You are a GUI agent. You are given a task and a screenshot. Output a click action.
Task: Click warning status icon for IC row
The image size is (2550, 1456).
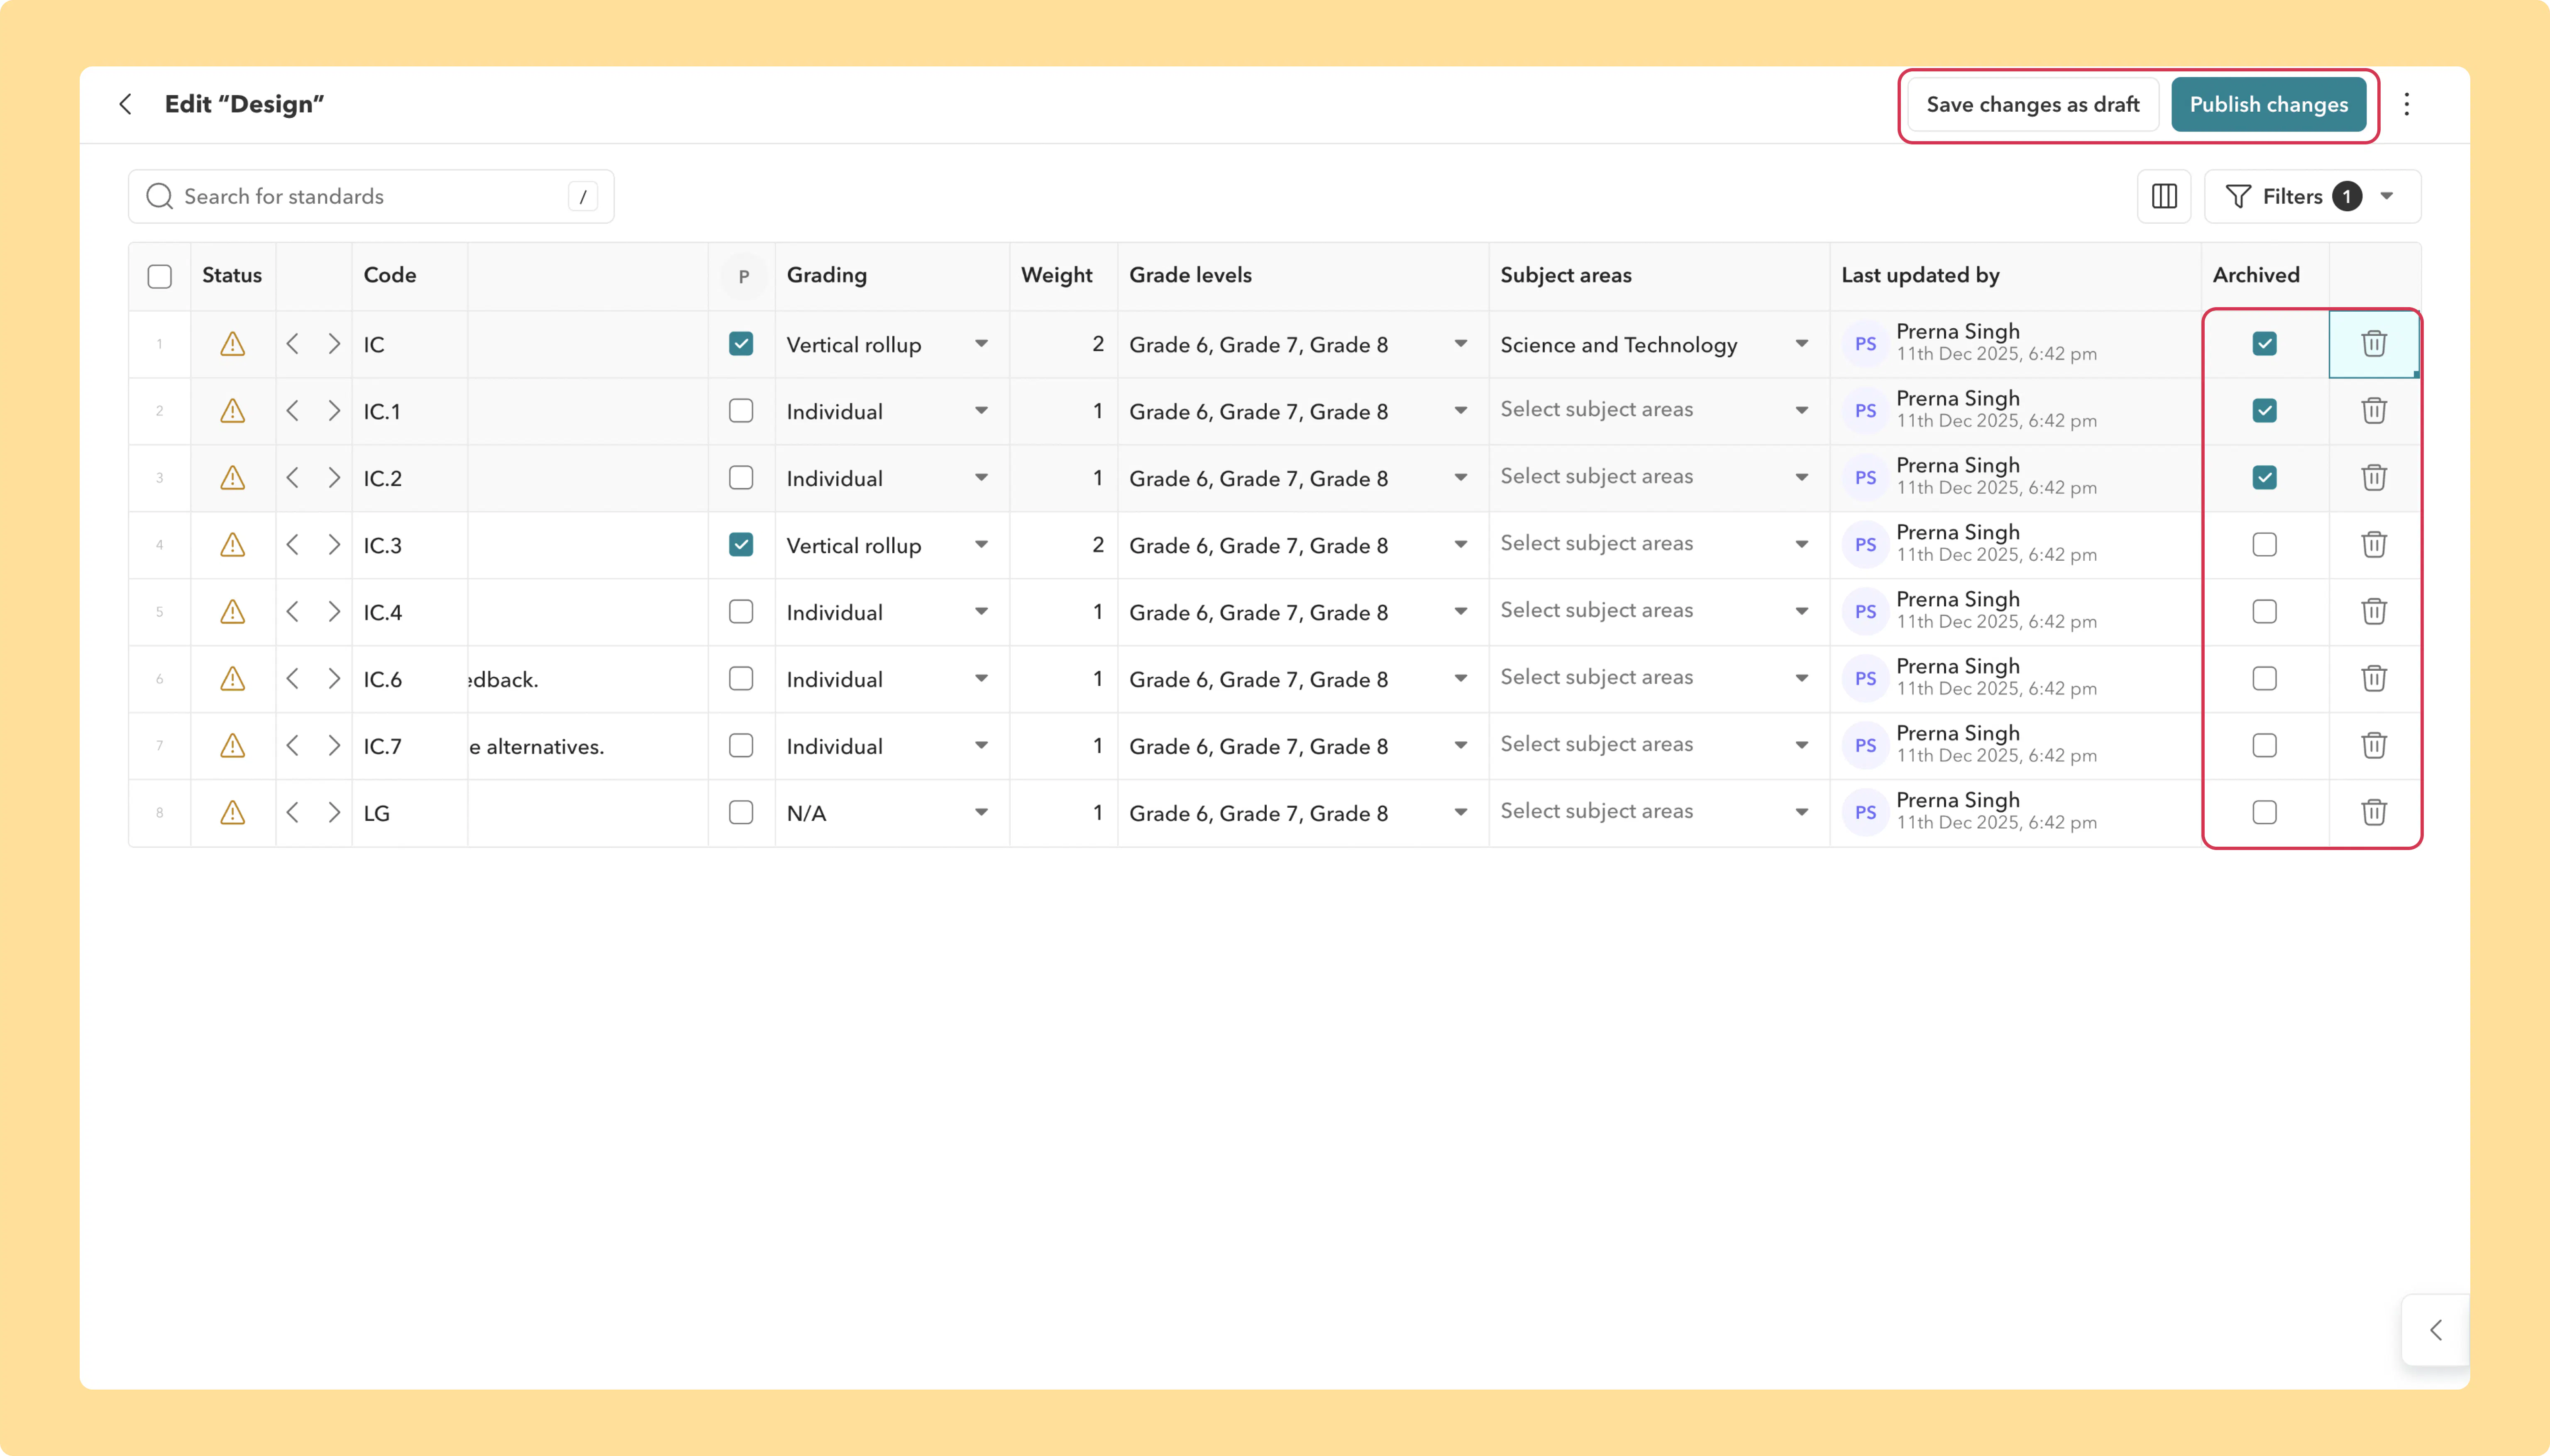coord(233,344)
